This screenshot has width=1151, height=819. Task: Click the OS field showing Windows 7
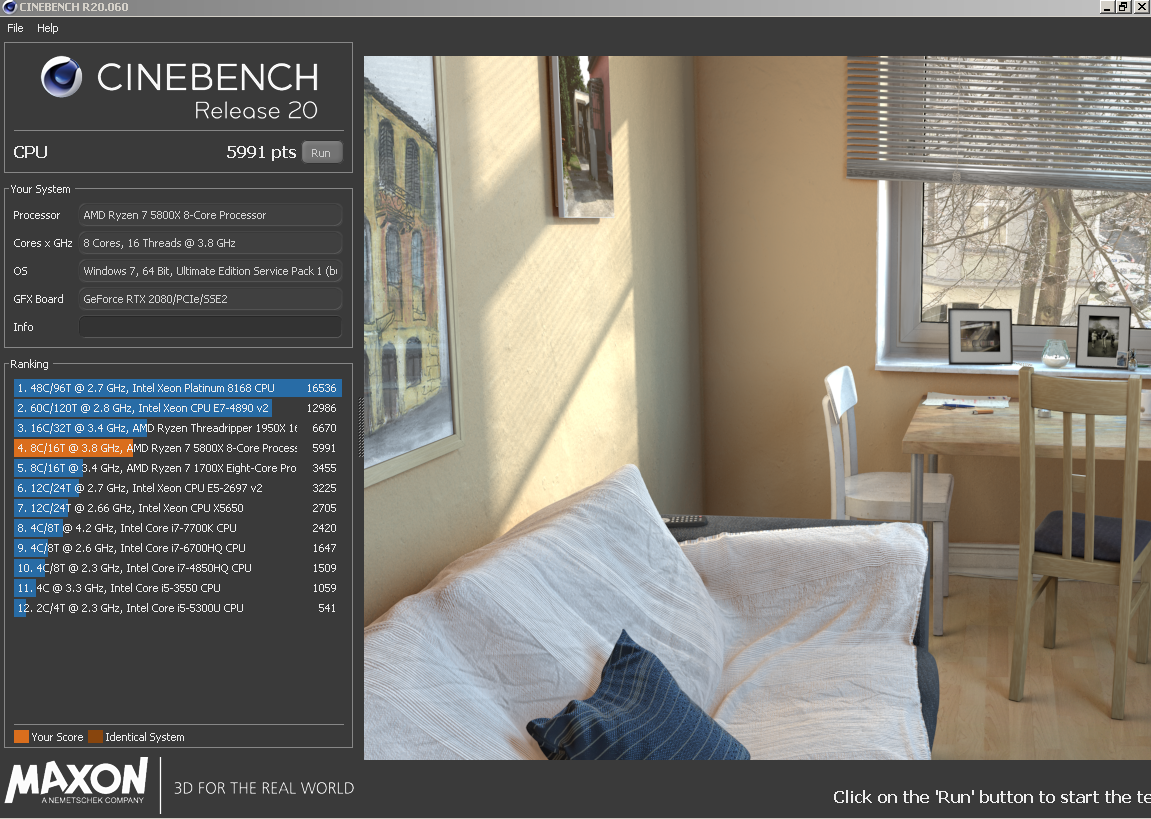point(210,271)
